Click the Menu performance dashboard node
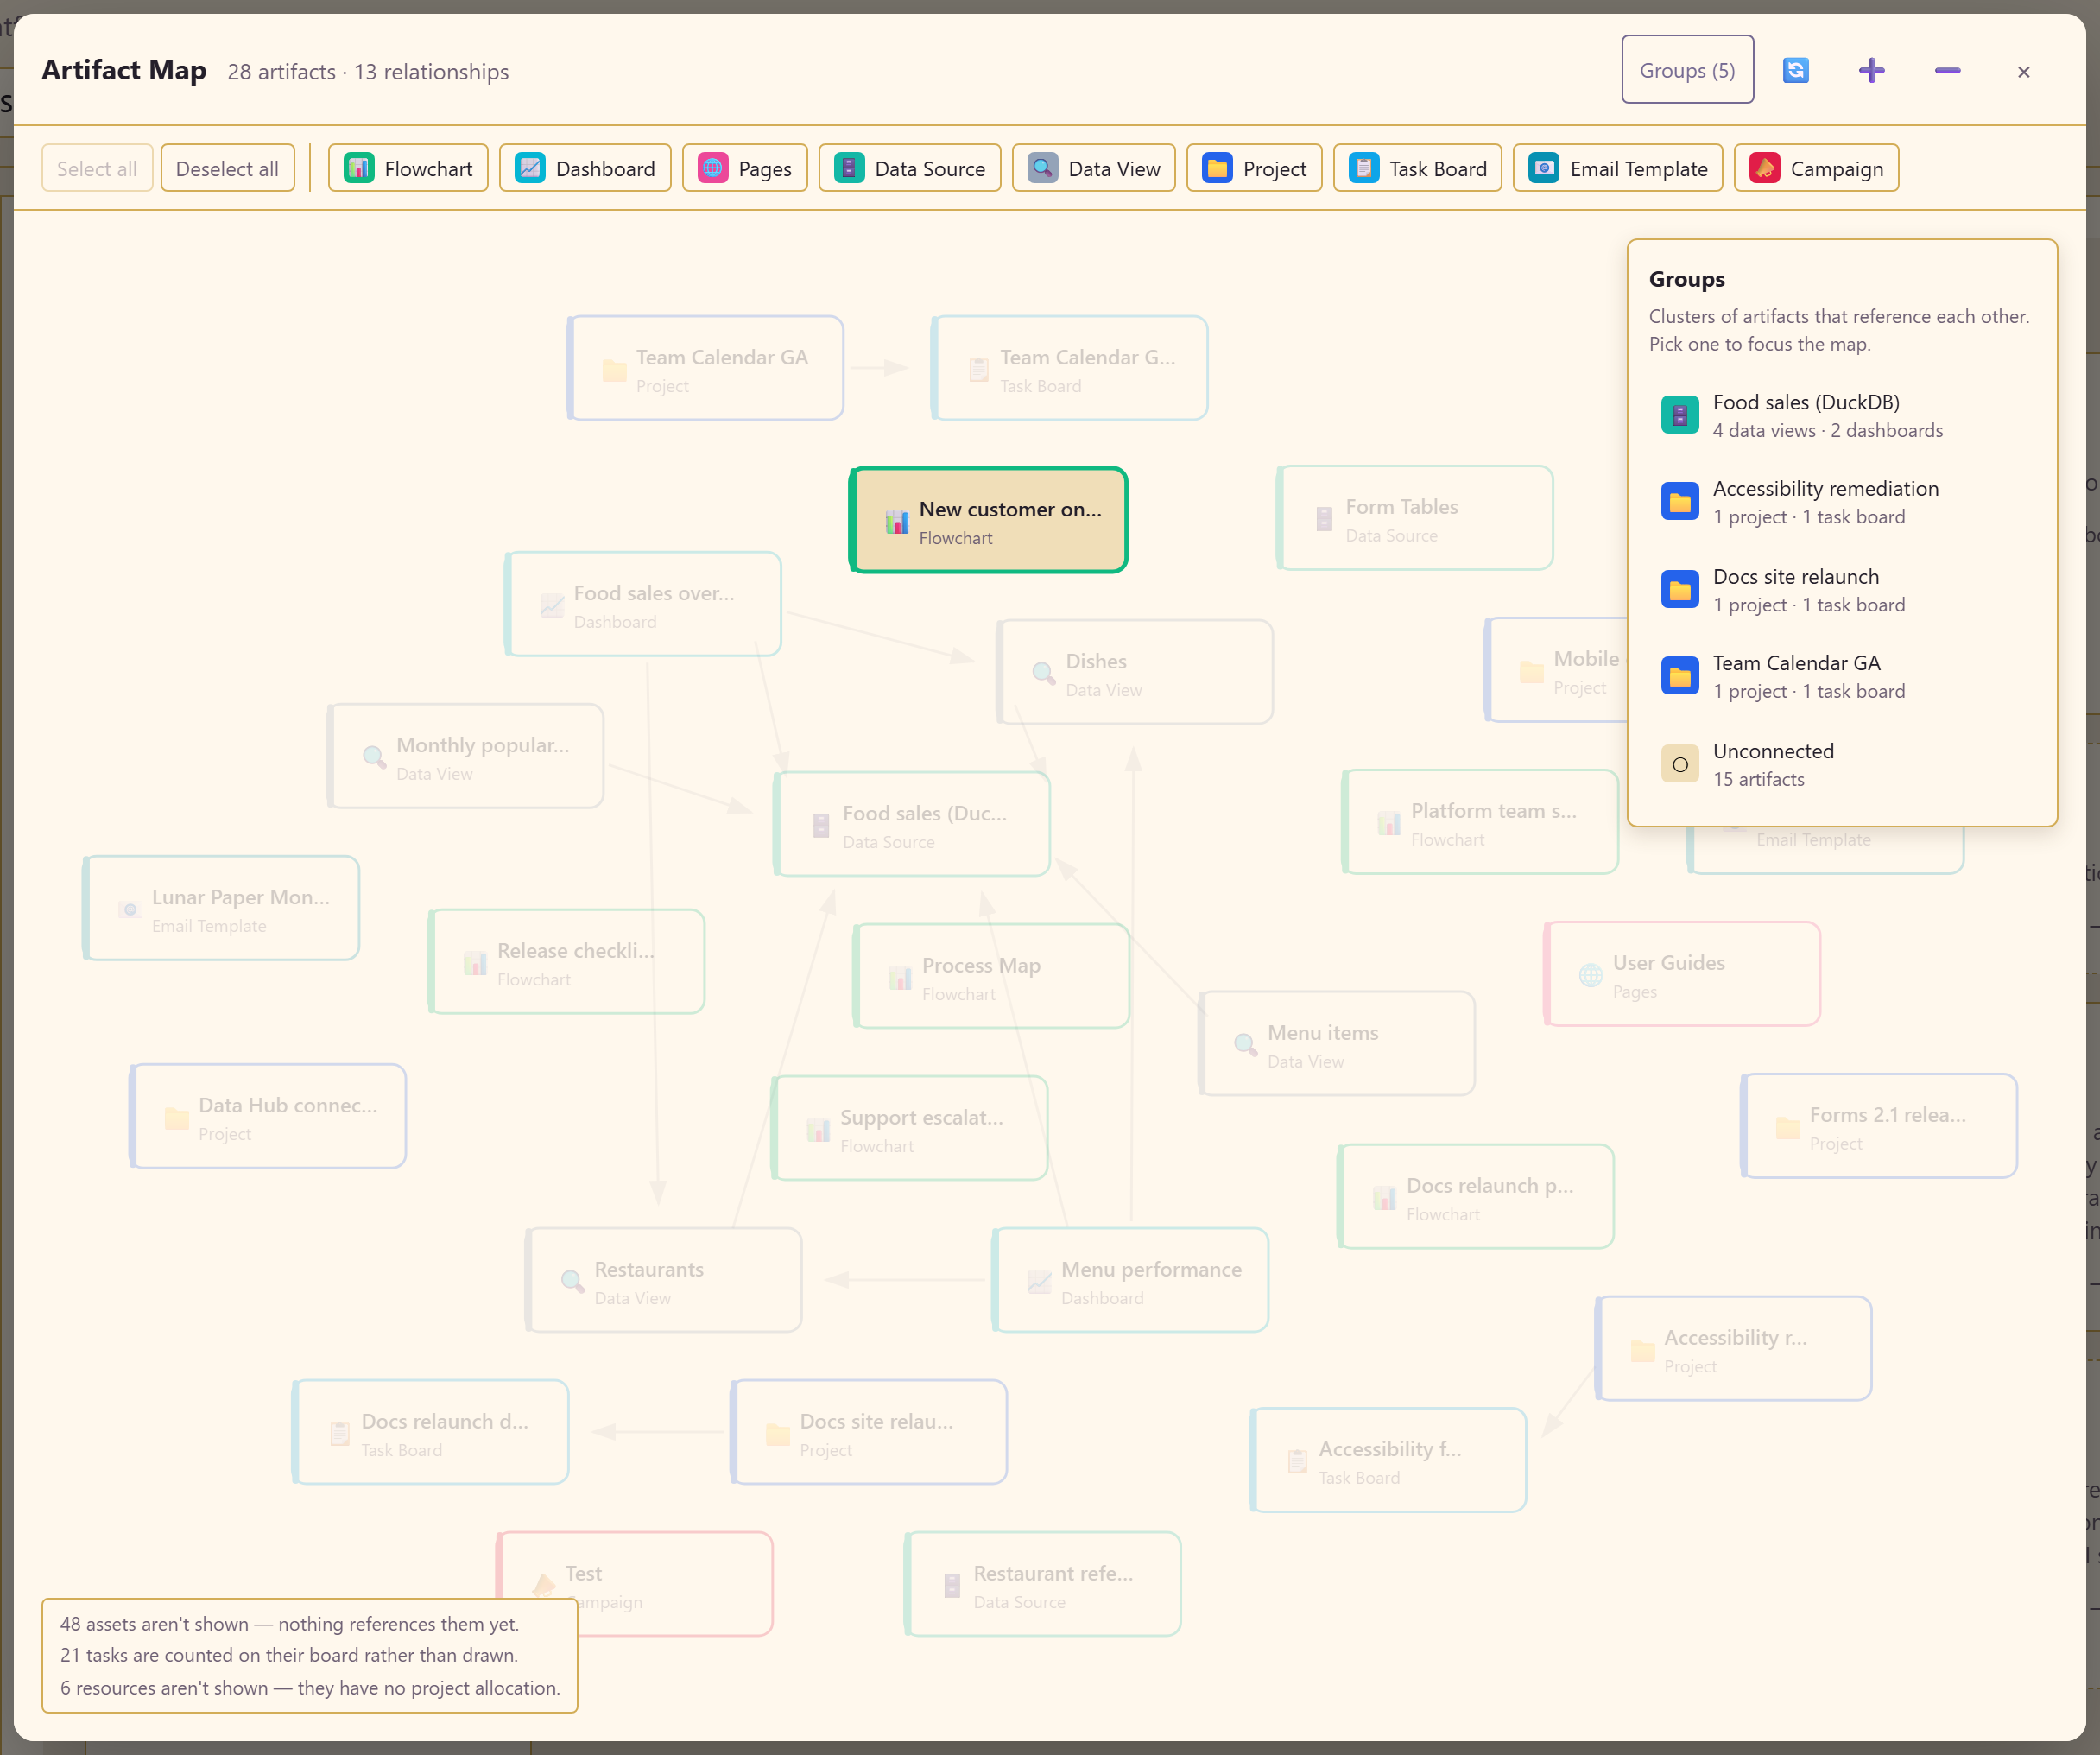 1131,1280
